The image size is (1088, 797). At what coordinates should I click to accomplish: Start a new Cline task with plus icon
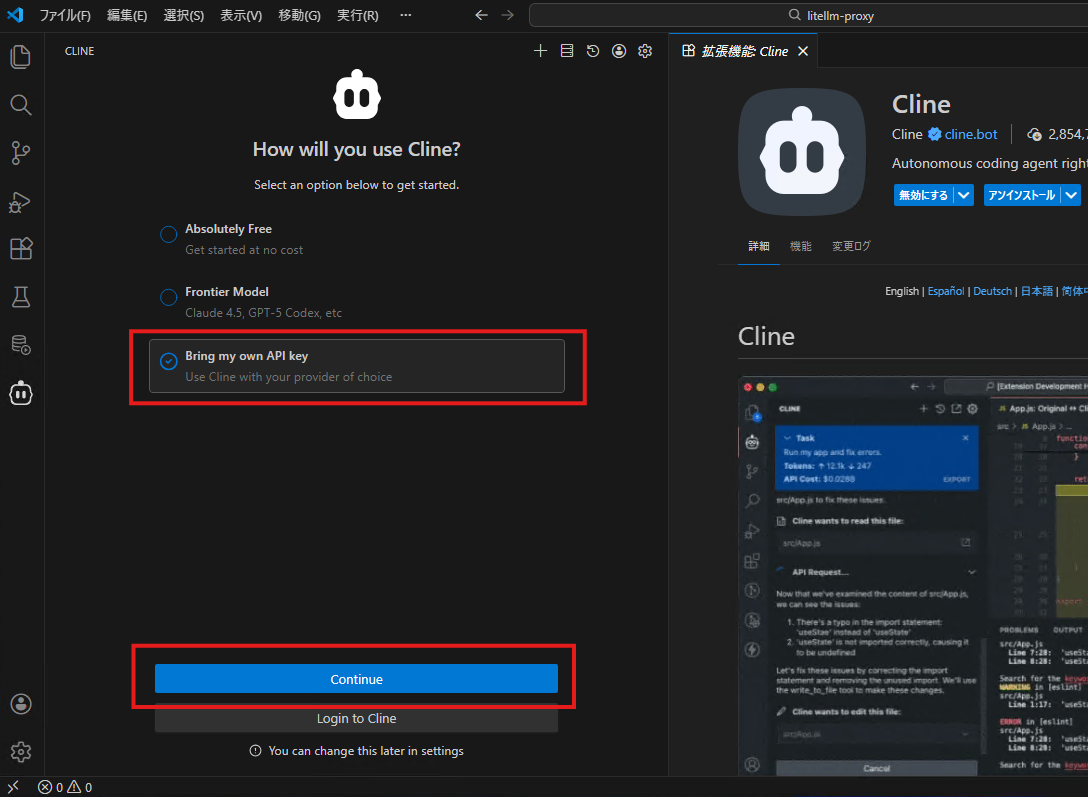coord(541,51)
